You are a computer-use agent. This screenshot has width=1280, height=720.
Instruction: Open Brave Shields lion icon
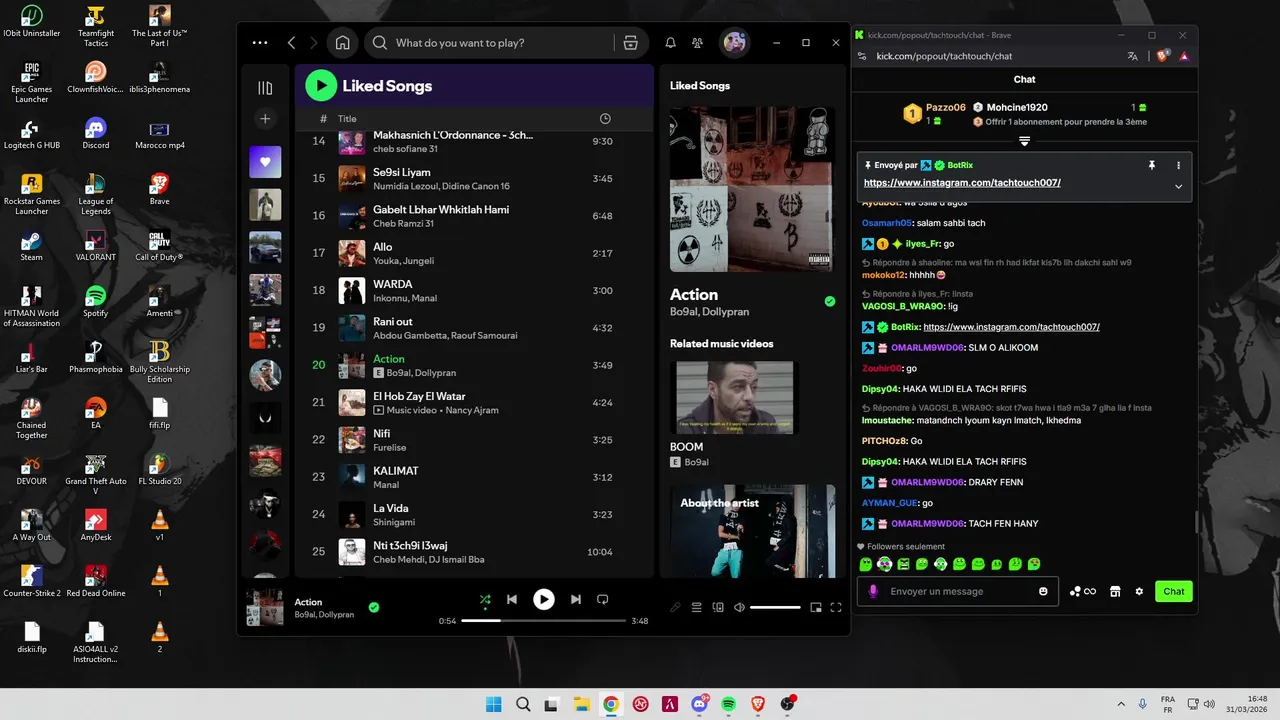point(1162,56)
